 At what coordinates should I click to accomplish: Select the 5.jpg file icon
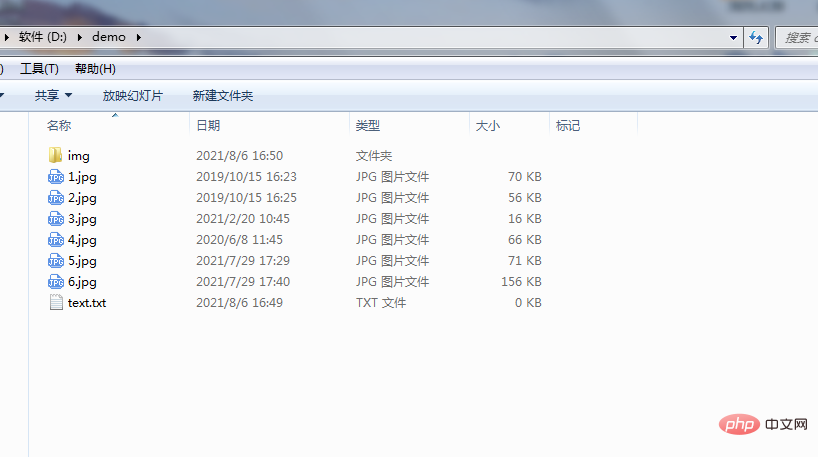(56, 260)
